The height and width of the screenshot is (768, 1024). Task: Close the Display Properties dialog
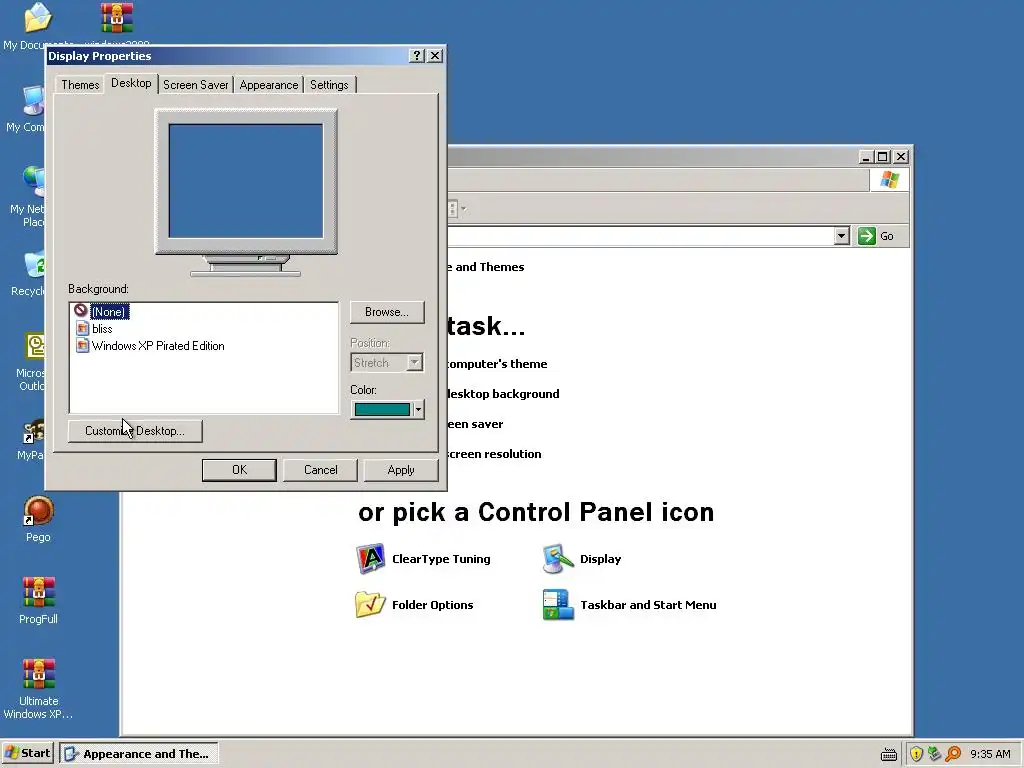pyautogui.click(x=435, y=56)
